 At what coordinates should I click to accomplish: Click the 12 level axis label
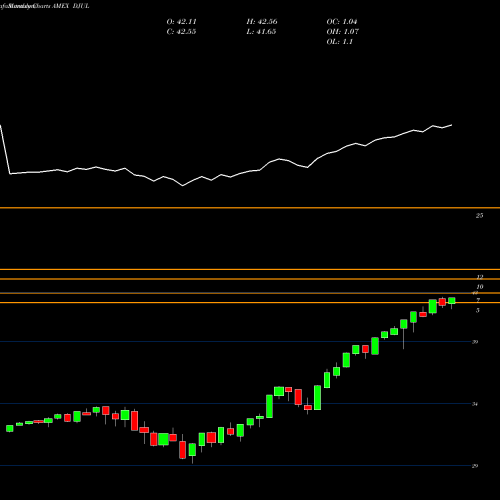tap(480, 277)
